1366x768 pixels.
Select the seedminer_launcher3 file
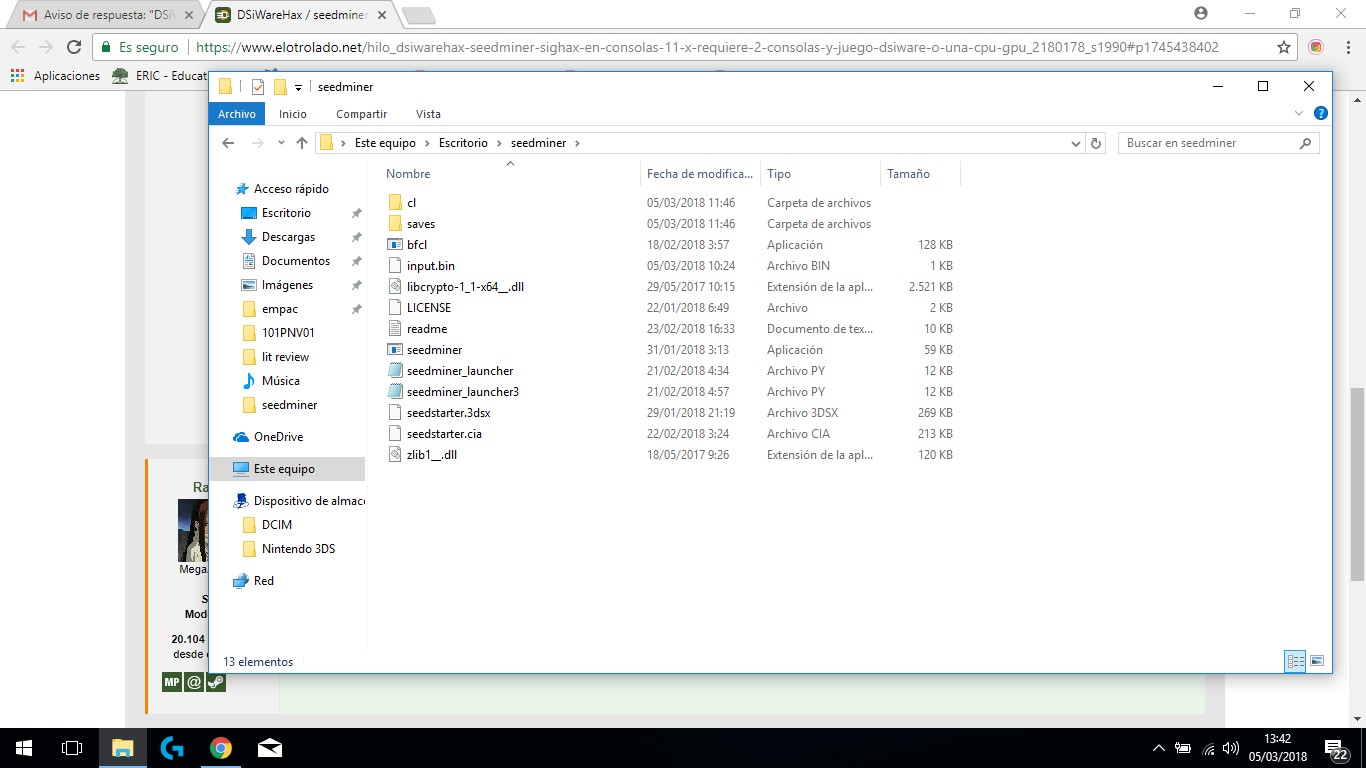pos(462,392)
